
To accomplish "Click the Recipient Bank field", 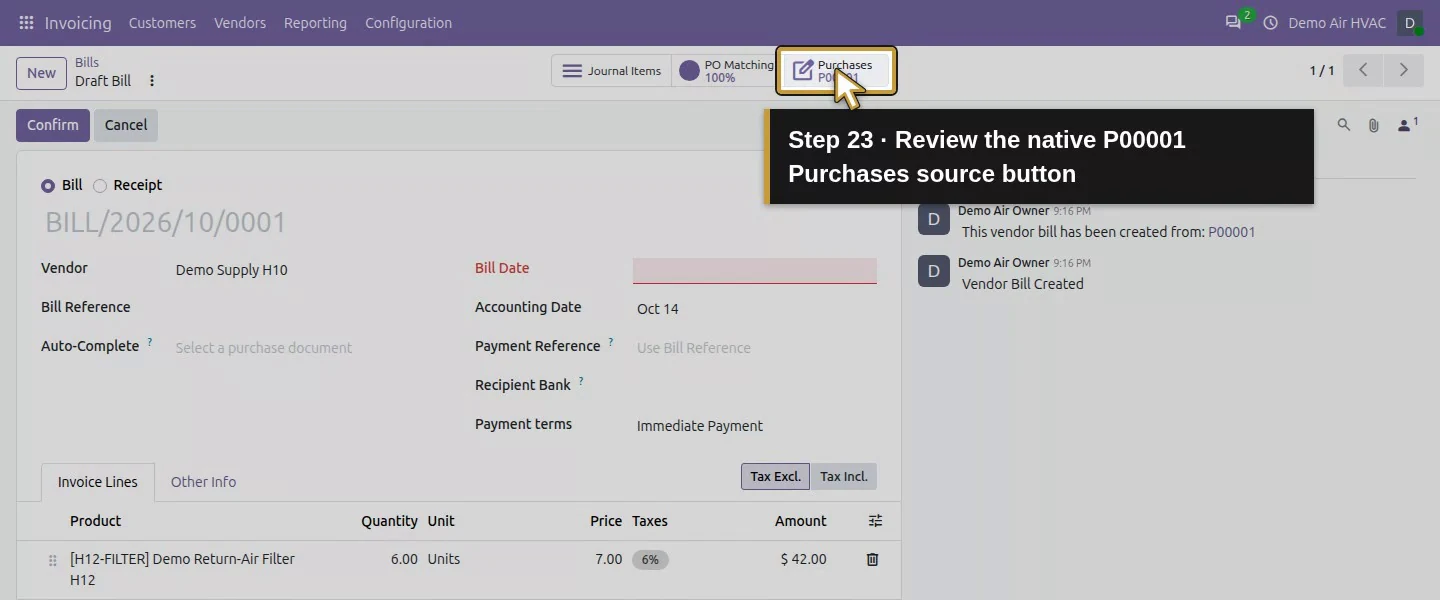I will point(755,387).
